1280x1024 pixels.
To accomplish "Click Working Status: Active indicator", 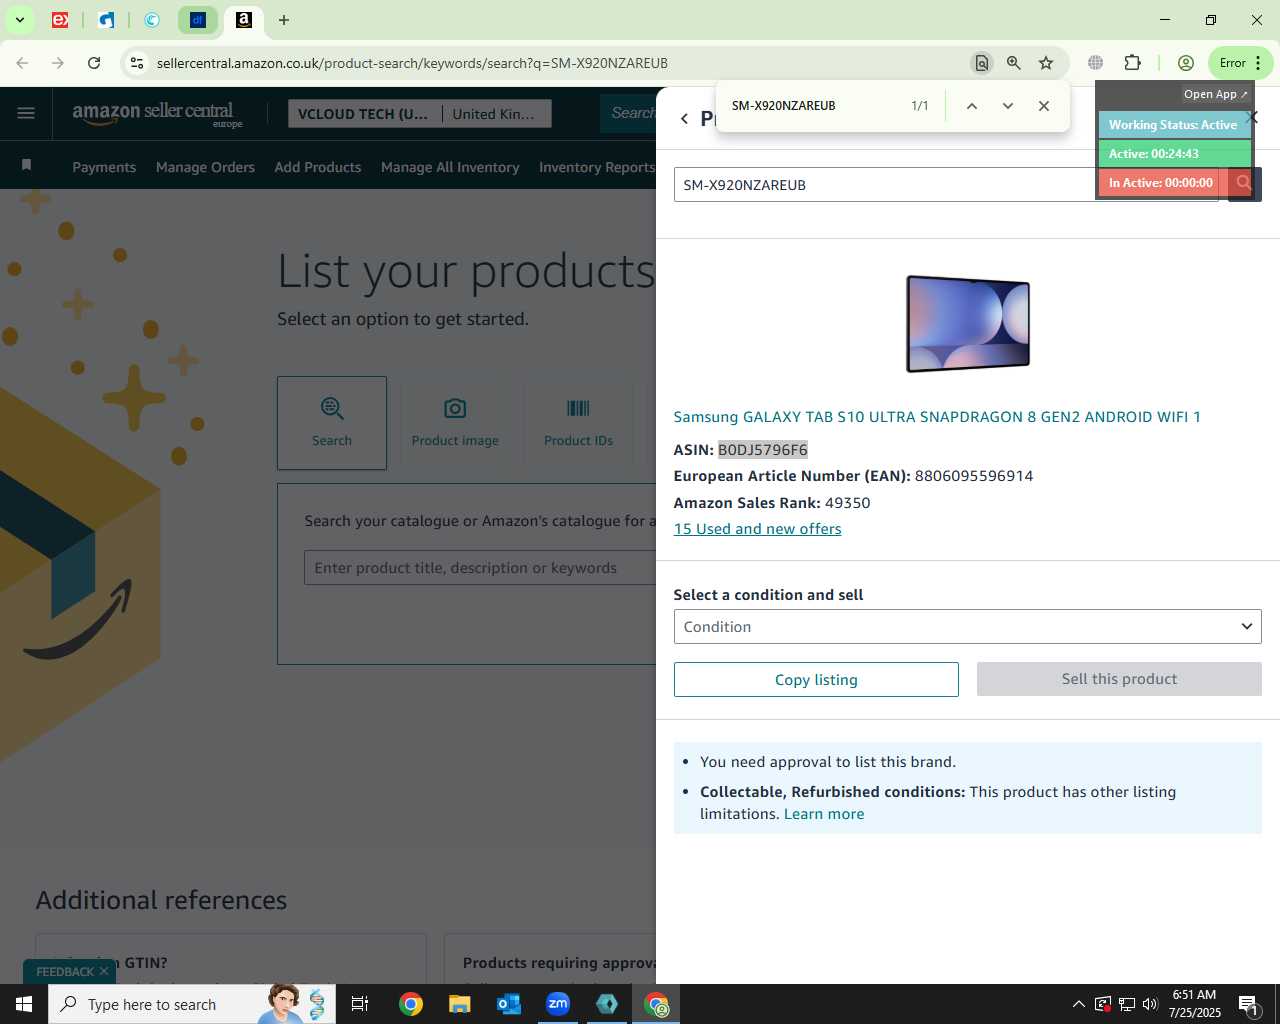I will (x=1174, y=125).
